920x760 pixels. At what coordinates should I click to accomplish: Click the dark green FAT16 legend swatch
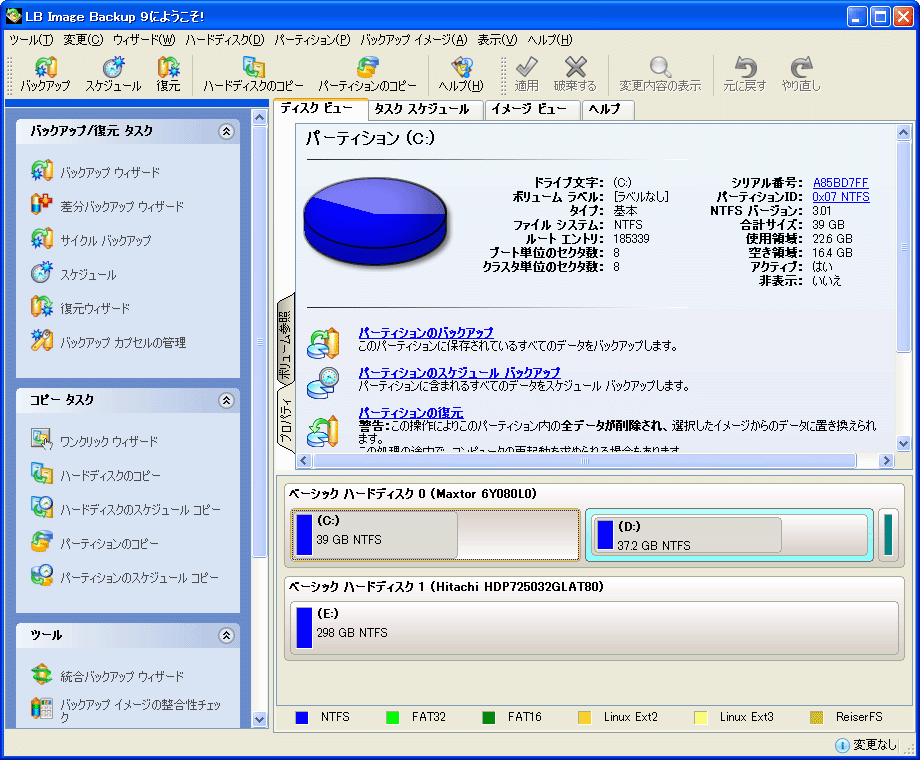click(488, 717)
